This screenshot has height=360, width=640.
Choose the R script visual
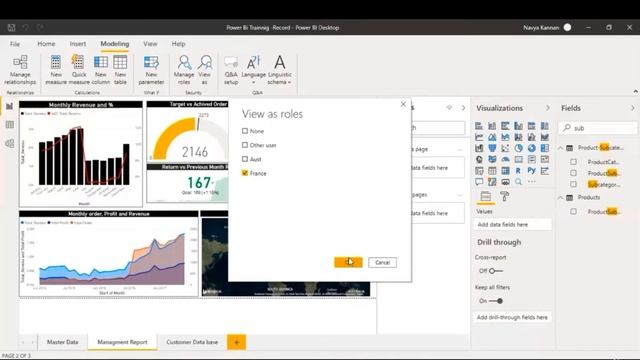click(518, 171)
